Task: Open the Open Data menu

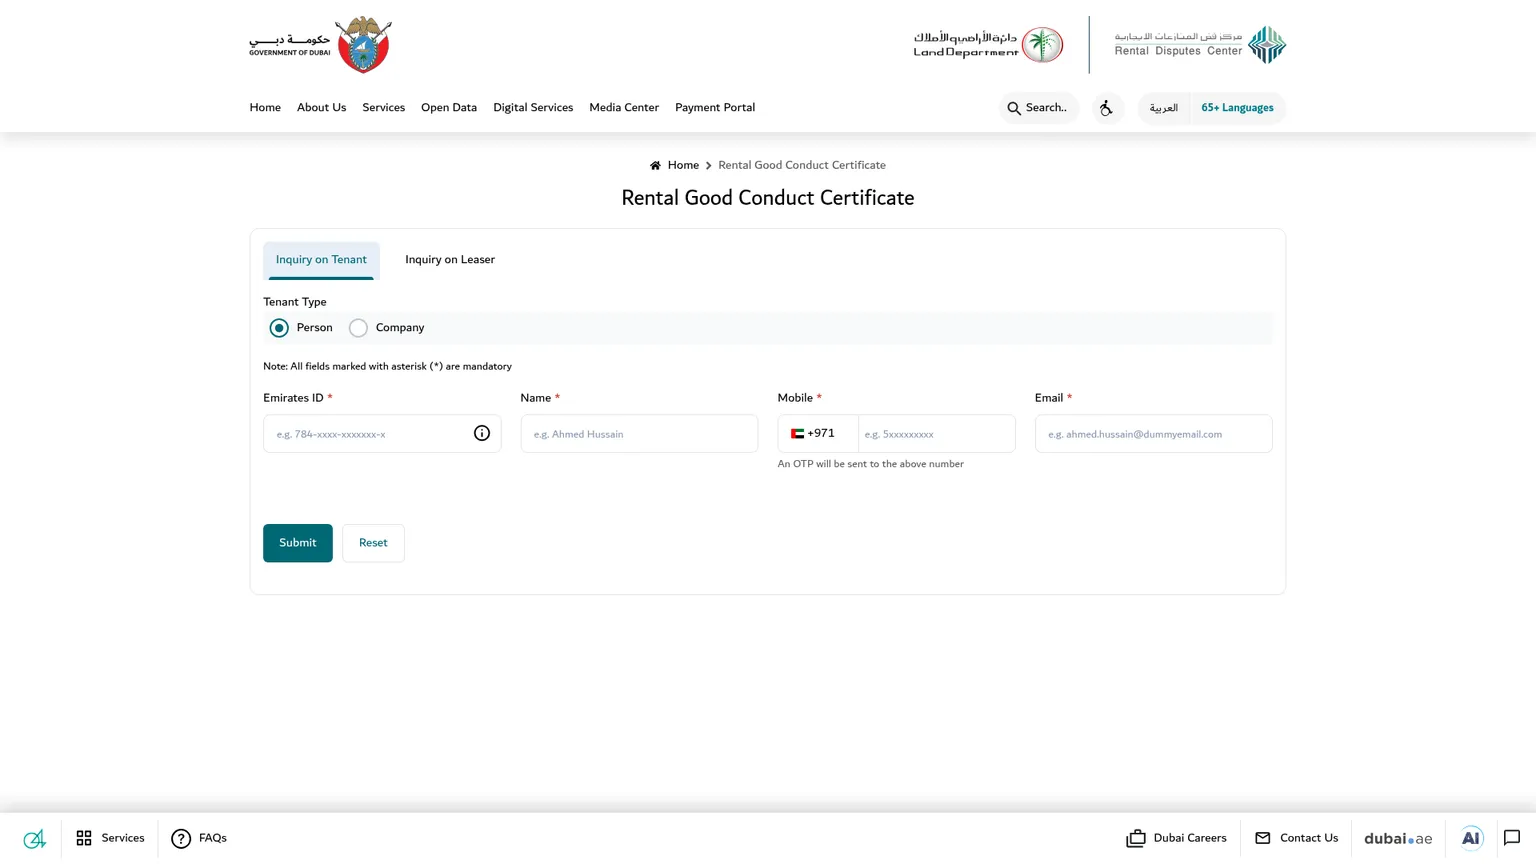Action: click(x=449, y=108)
